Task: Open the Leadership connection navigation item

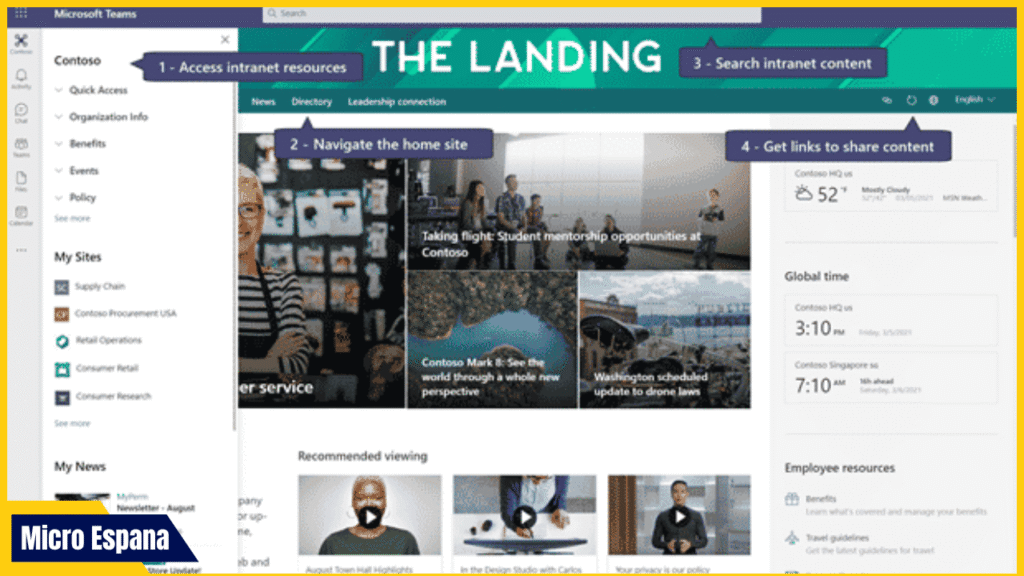Action: pos(396,102)
